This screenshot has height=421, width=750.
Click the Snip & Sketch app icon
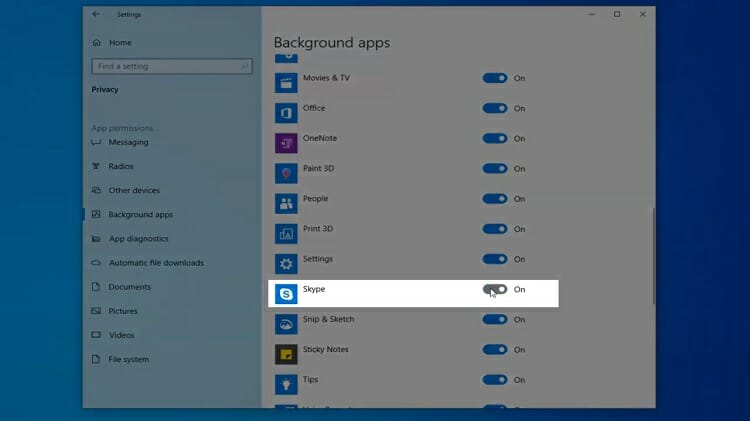tap(286, 324)
